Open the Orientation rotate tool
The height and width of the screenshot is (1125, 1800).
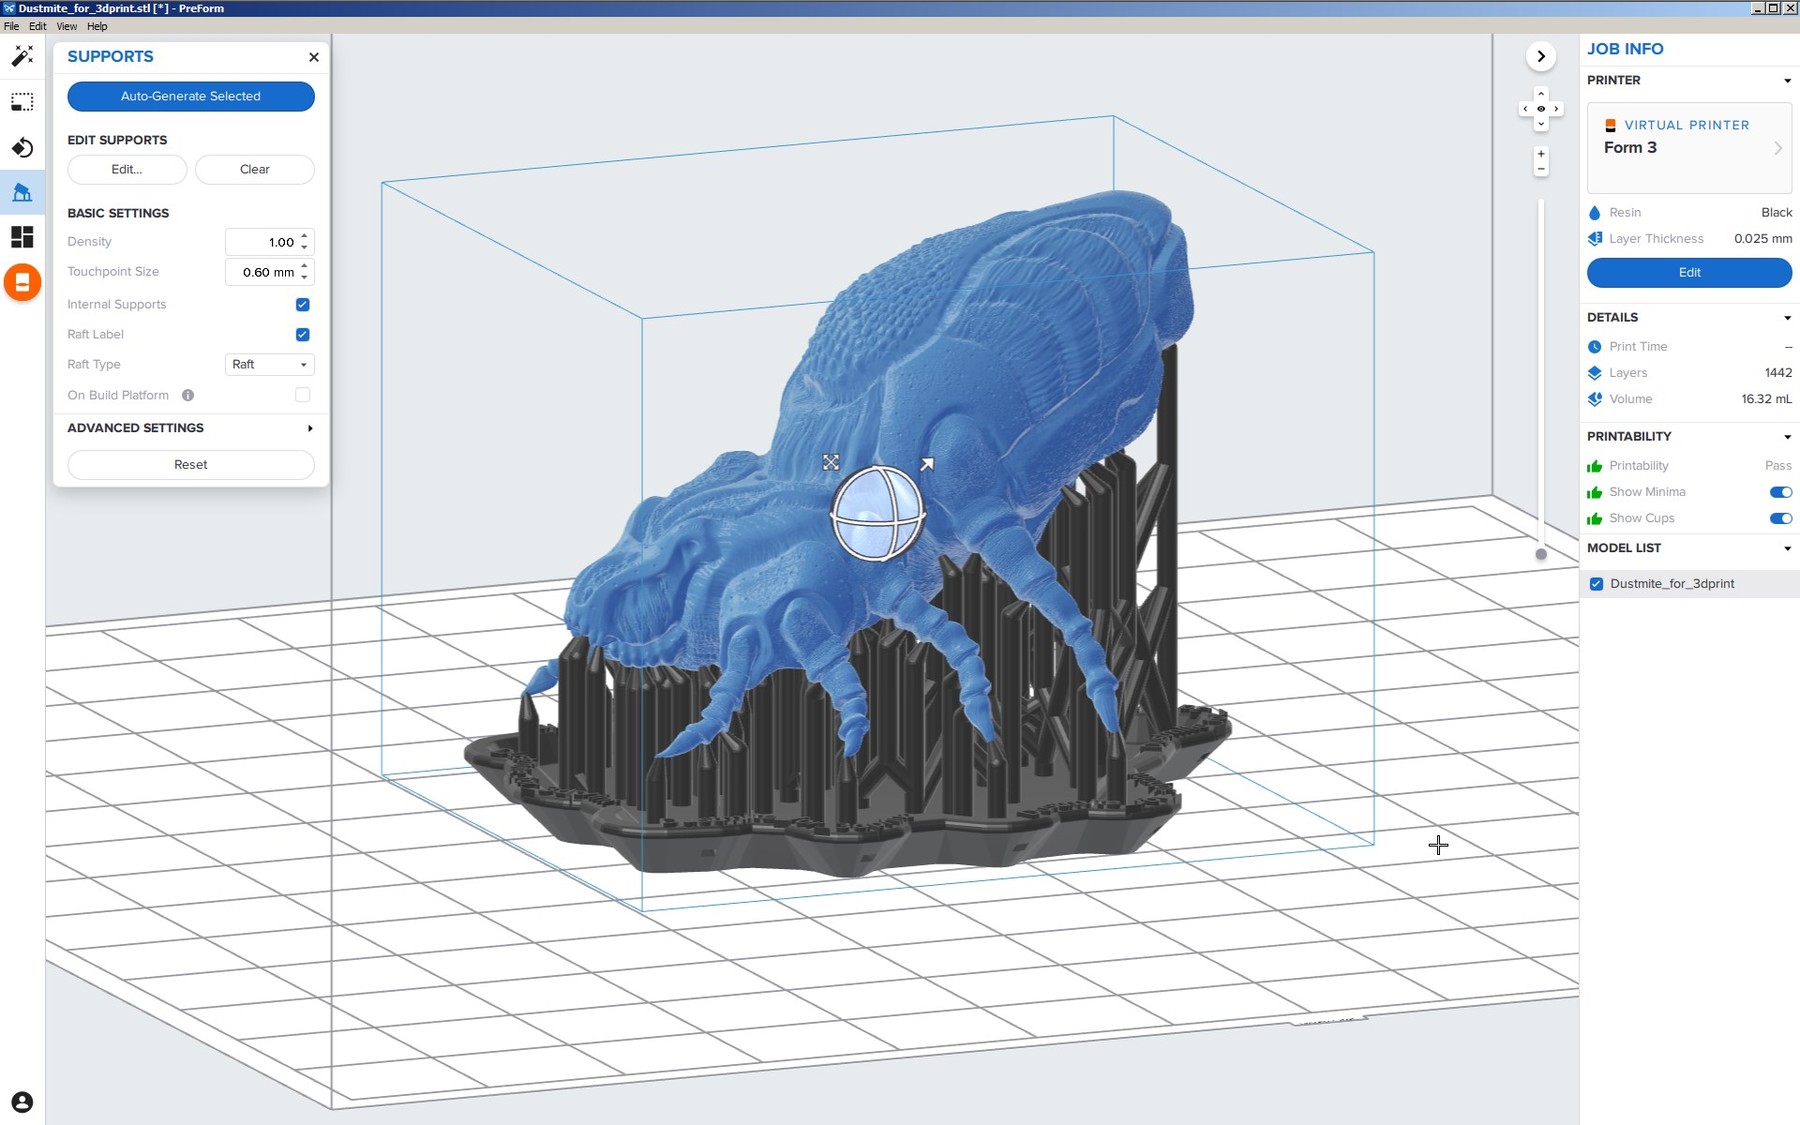point(22,148)
